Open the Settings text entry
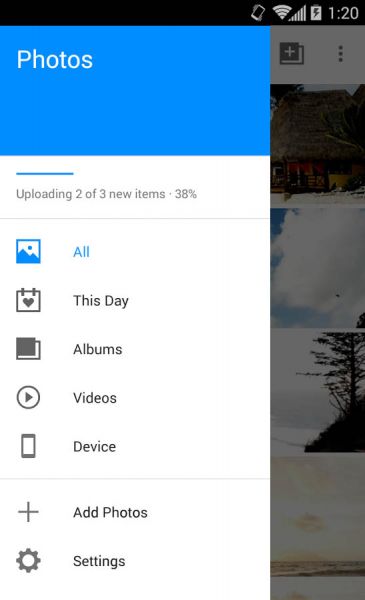This screenshot has width=365, height=600. click(99, 561)
